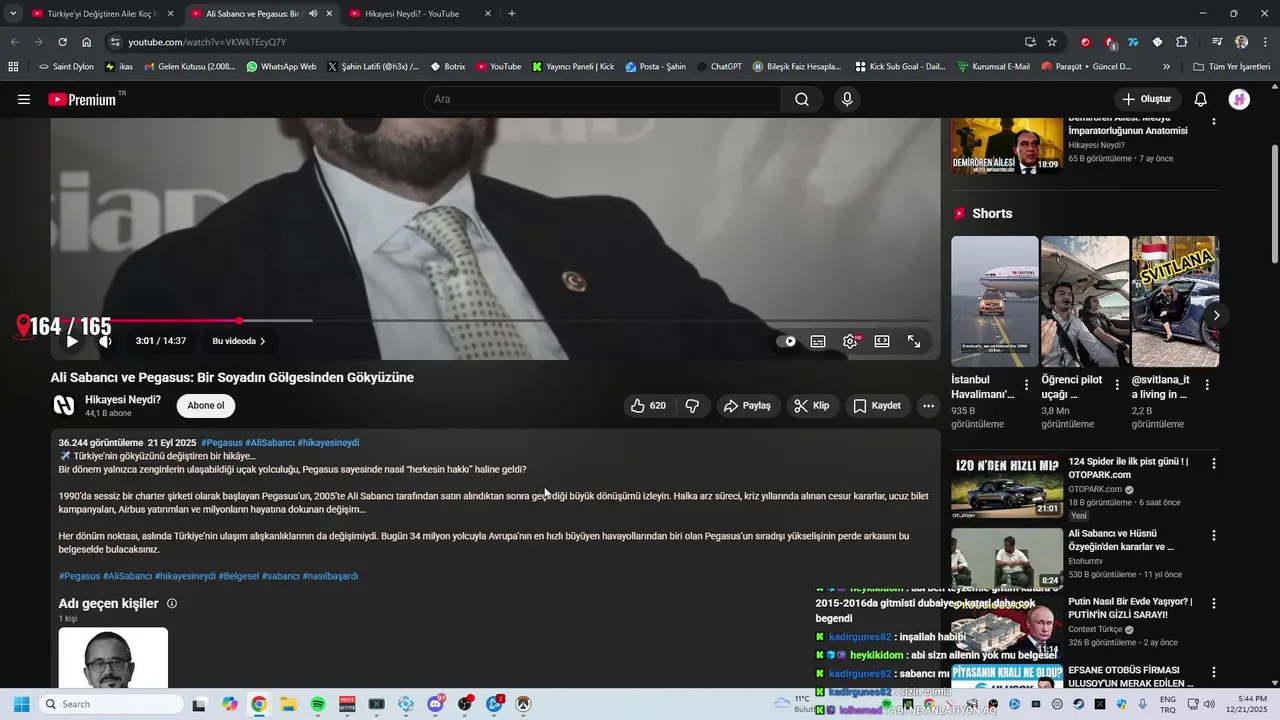Save the video with Kaydet
The width and height of the screenshot is (1280, 720).
click(x=877, y=406)
